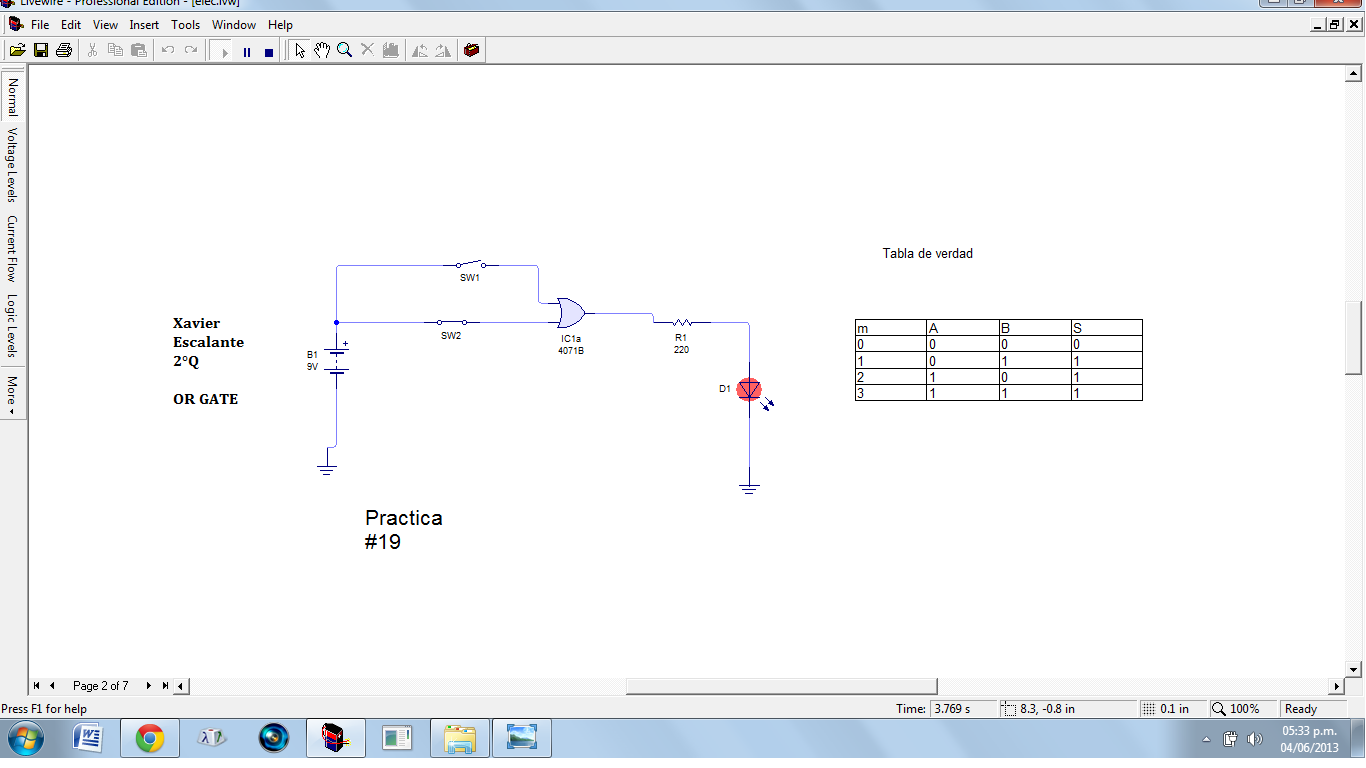
Task: Open the Tools menu
Action: click(x=185, y=24)
